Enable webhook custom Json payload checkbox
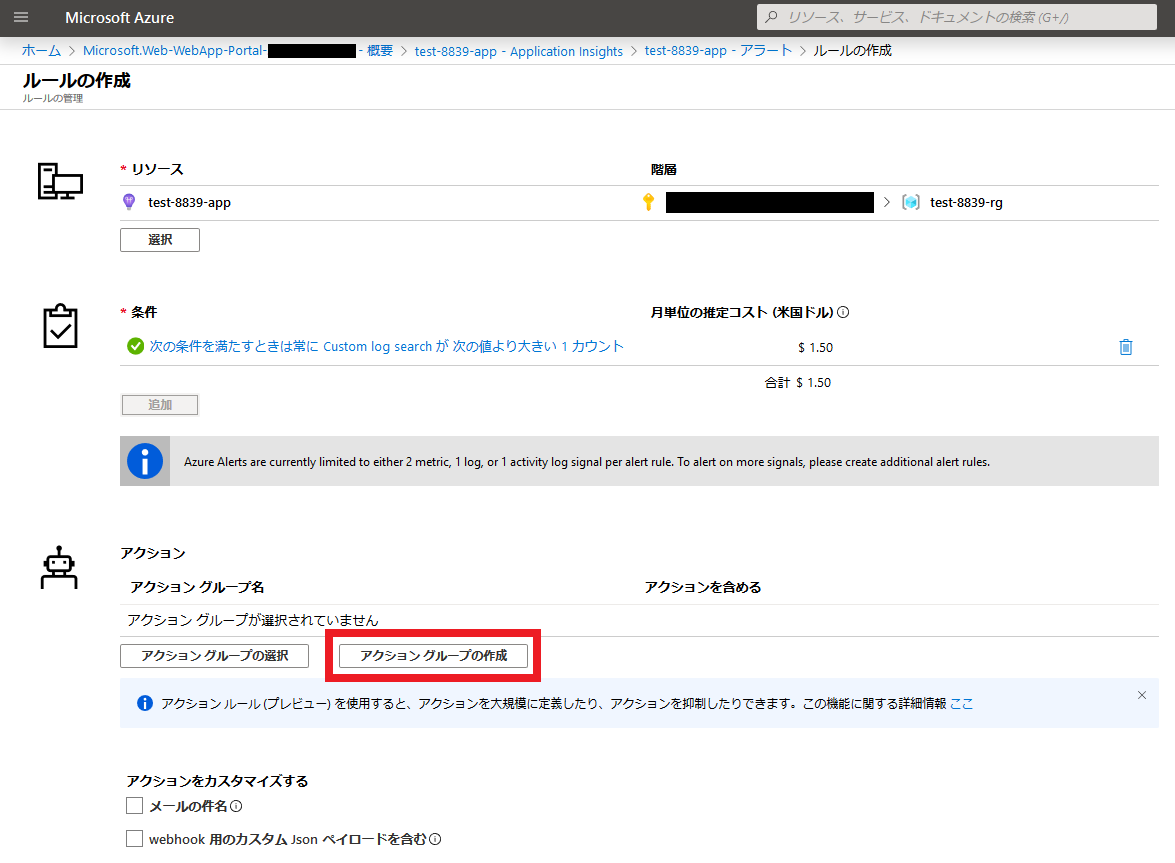The height and width of the screenshot is (863, 1175). coord(134,839)
